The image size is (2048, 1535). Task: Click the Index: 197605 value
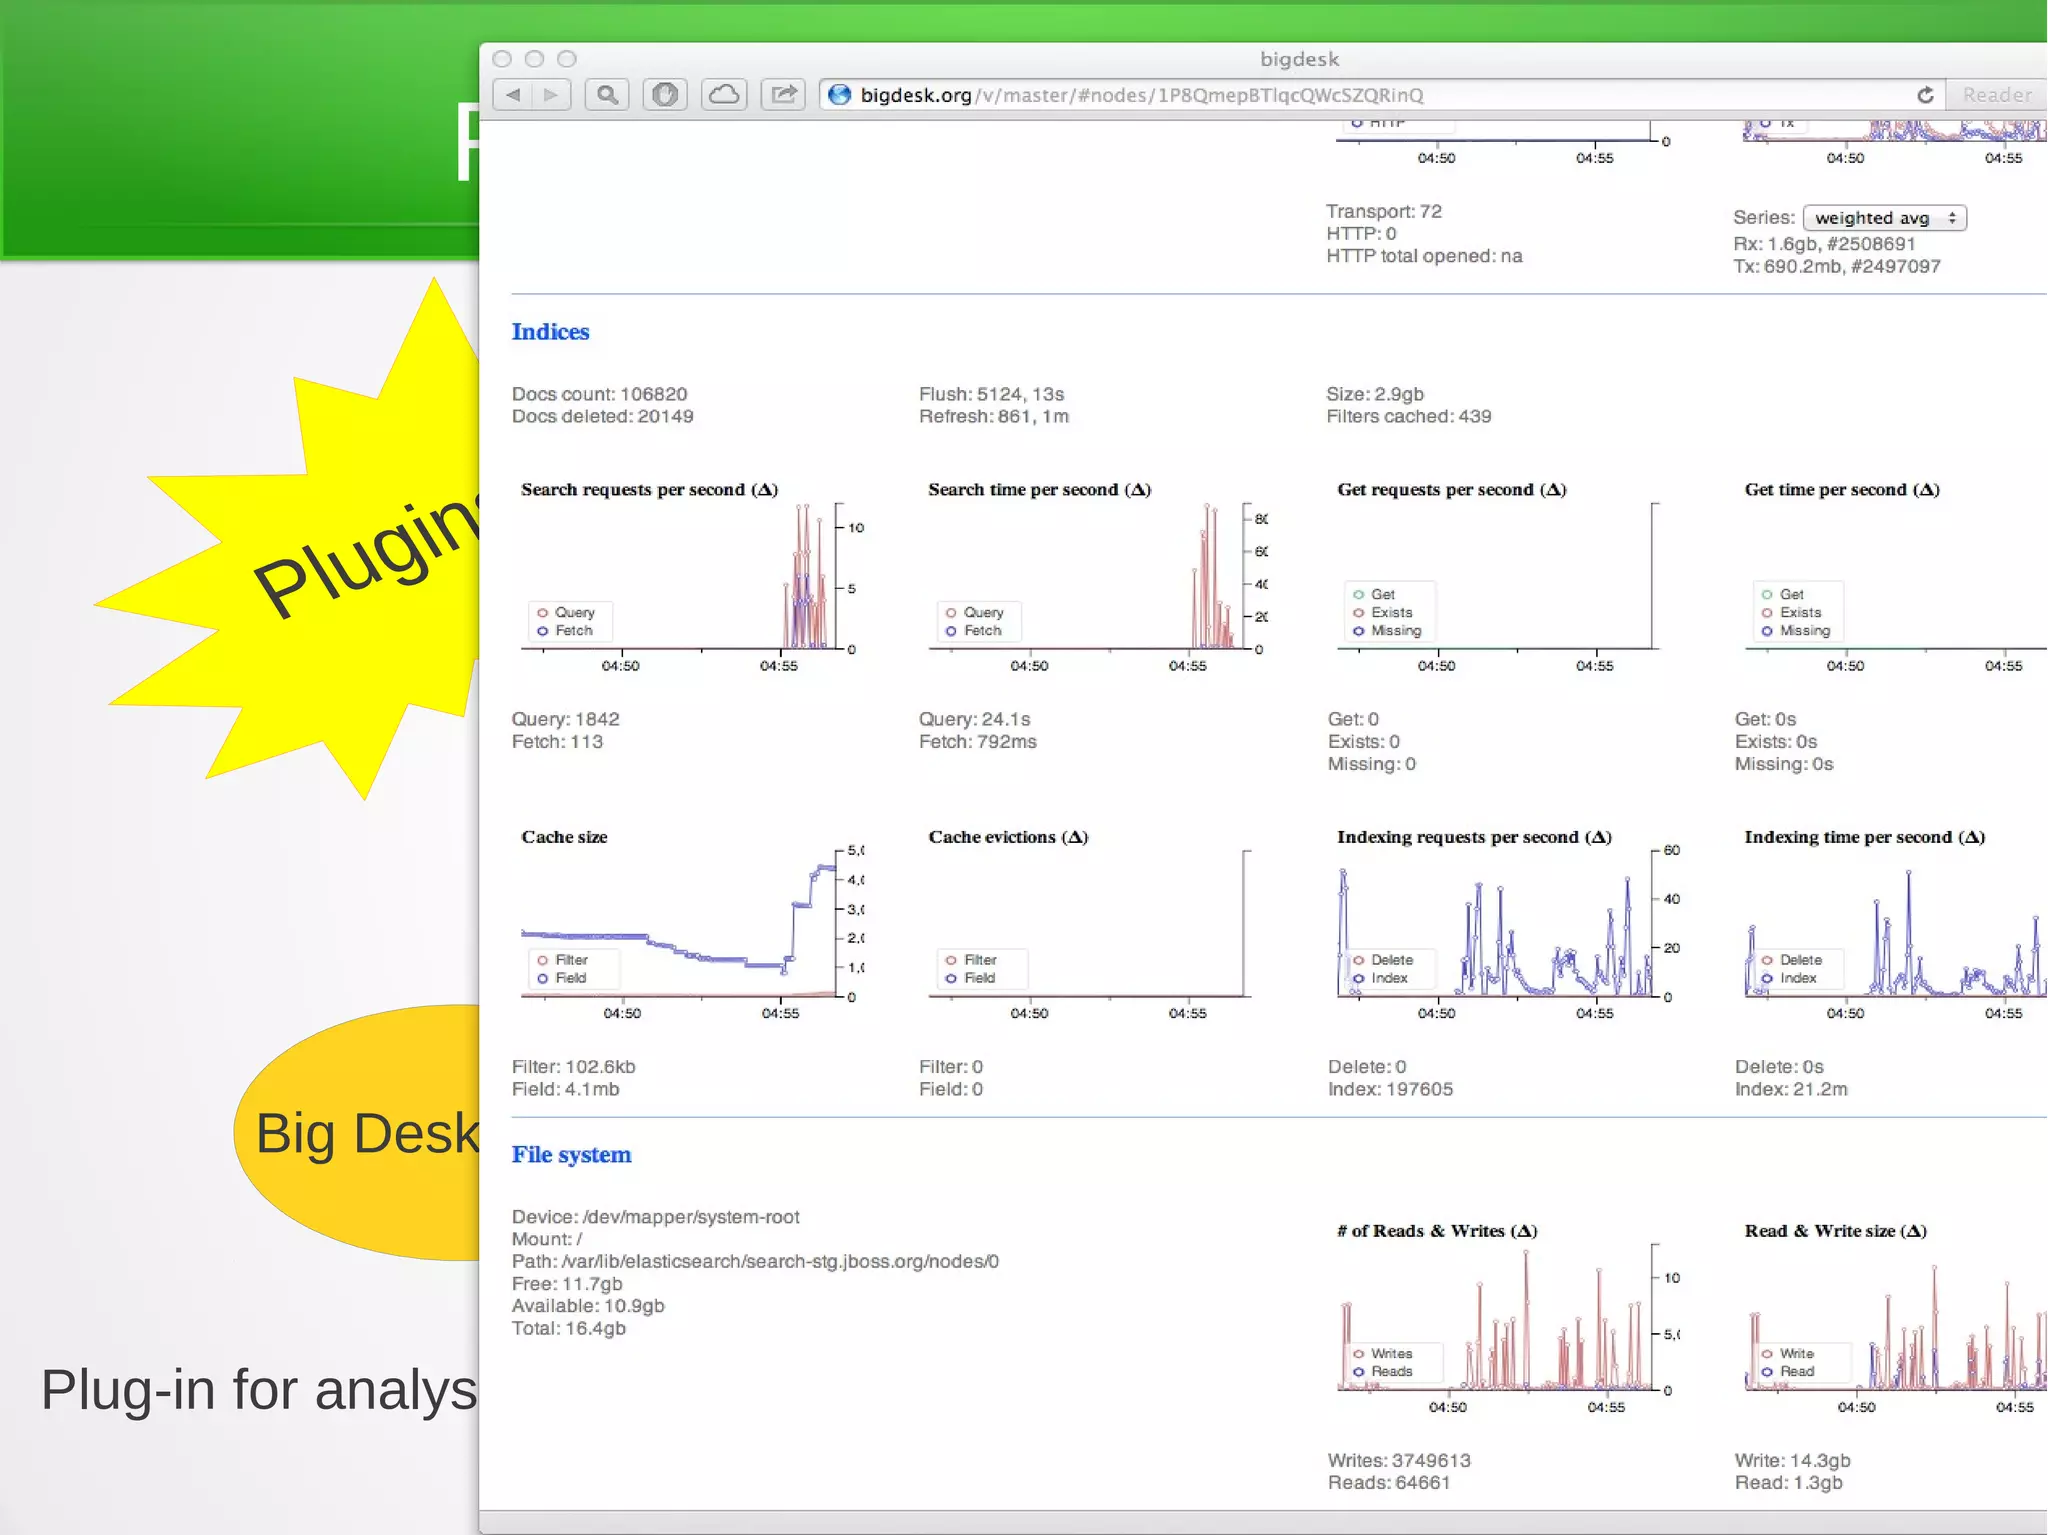pos(1390,1089)
